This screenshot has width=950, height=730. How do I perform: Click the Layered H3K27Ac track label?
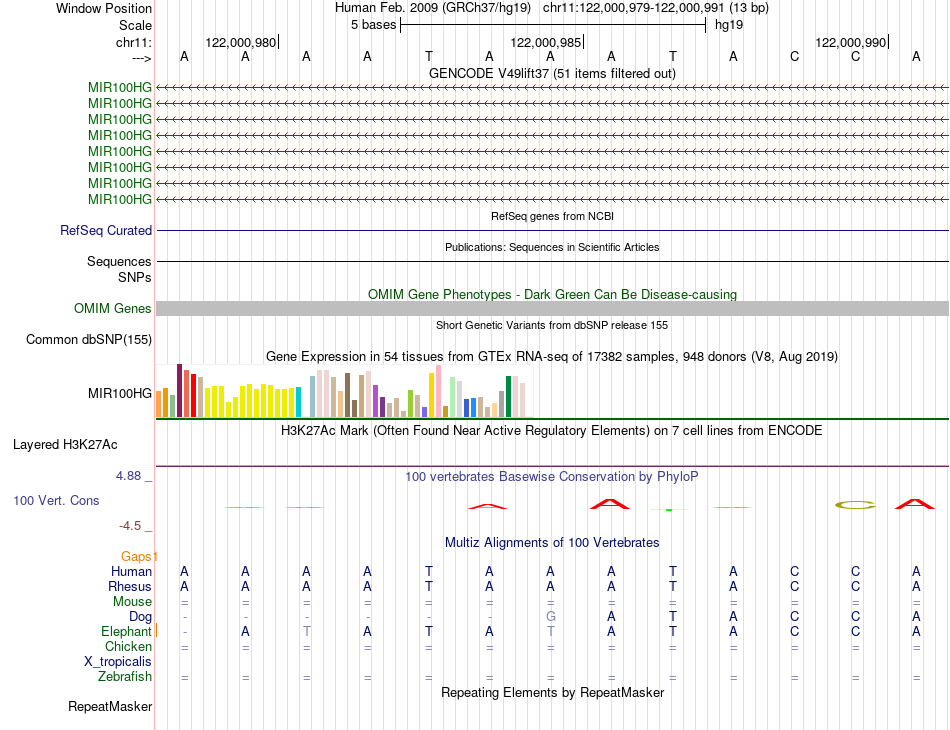(x=65, y=445)
